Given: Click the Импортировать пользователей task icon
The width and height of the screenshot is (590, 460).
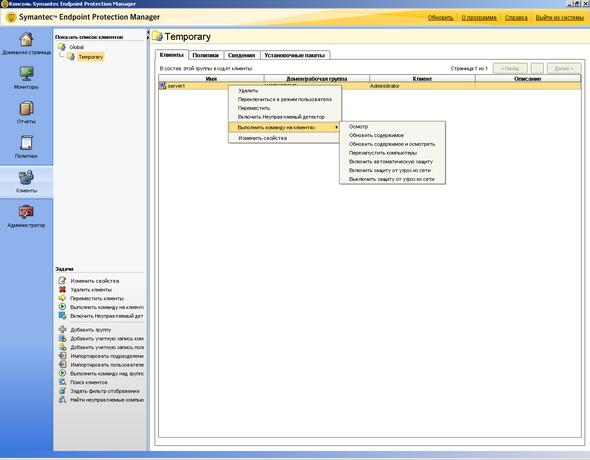Looking at the screenshot, I should pyautogui.click(x=62, y=364).
